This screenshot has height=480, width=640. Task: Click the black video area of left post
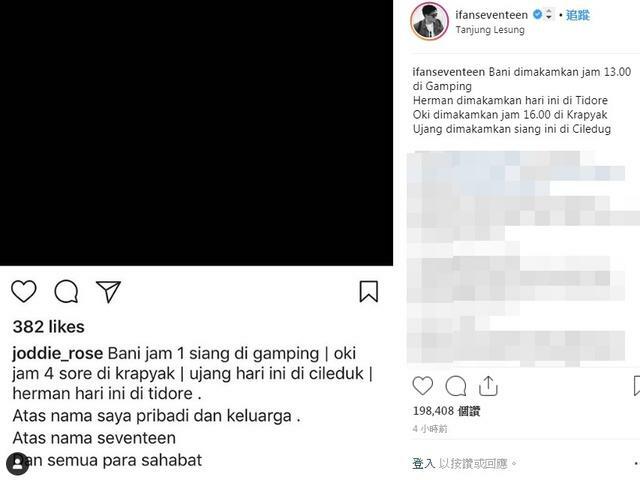196,133
